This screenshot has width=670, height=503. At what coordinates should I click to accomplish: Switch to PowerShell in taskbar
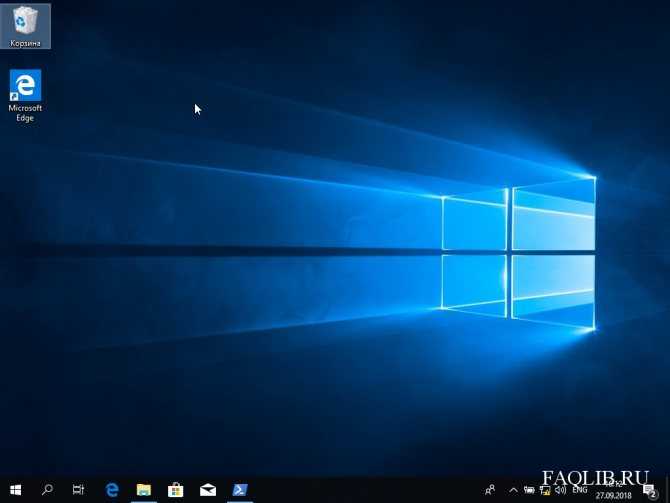(x=240, y=490)
